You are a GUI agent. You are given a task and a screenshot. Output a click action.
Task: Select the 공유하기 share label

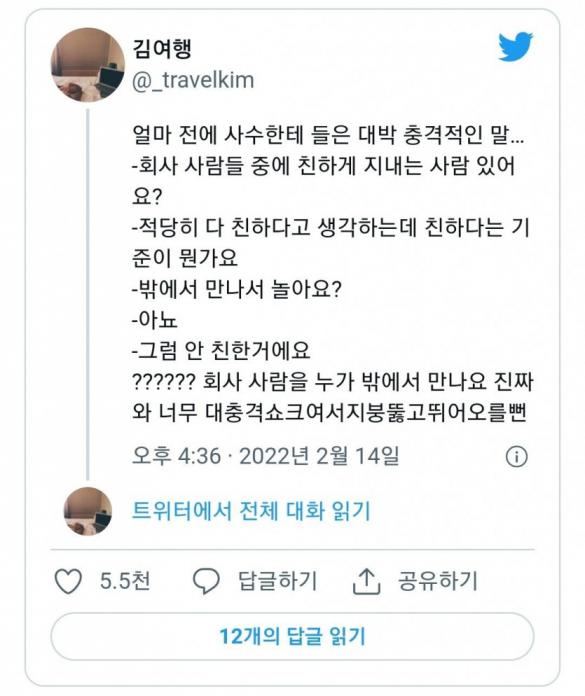(438, 581)
